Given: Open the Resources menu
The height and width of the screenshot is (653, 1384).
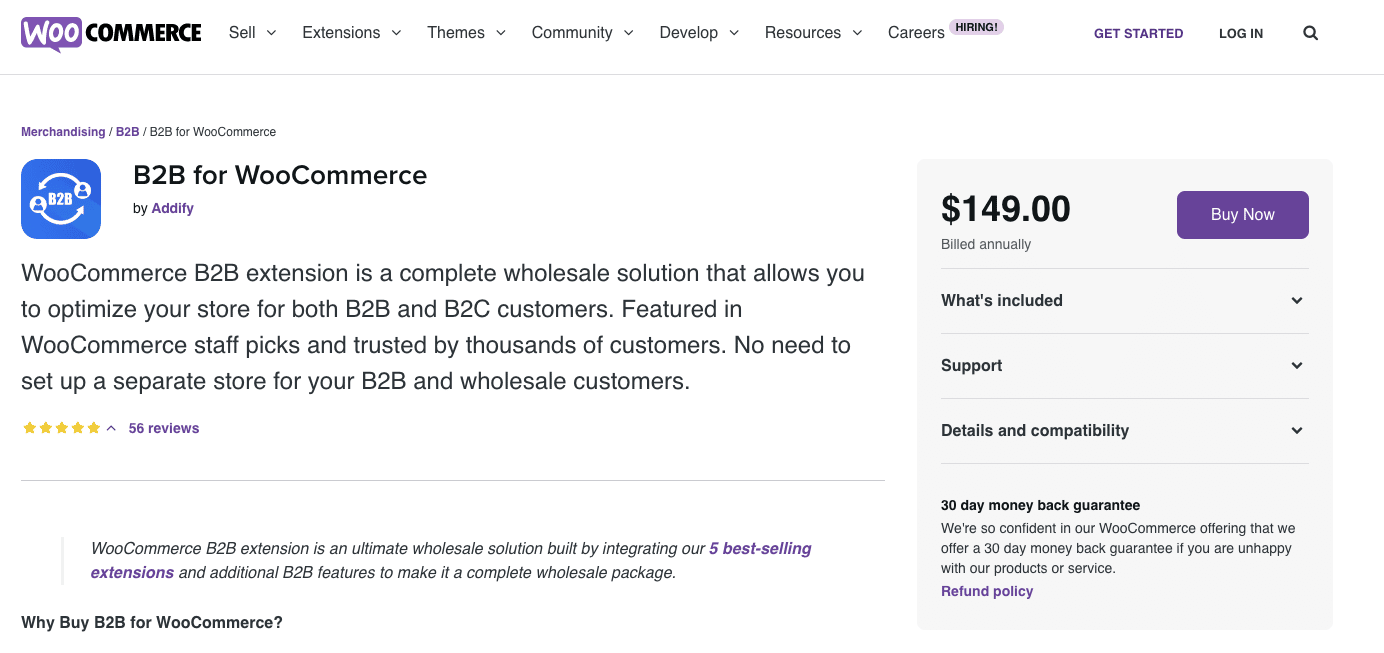Looking at the screenshot, I should coord(813,33).
